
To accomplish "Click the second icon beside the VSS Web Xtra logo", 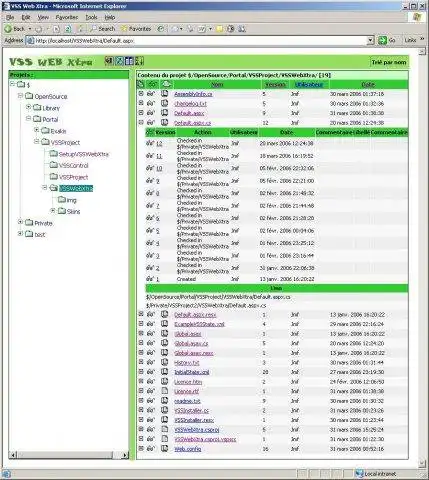I will (x=119, y=61).
